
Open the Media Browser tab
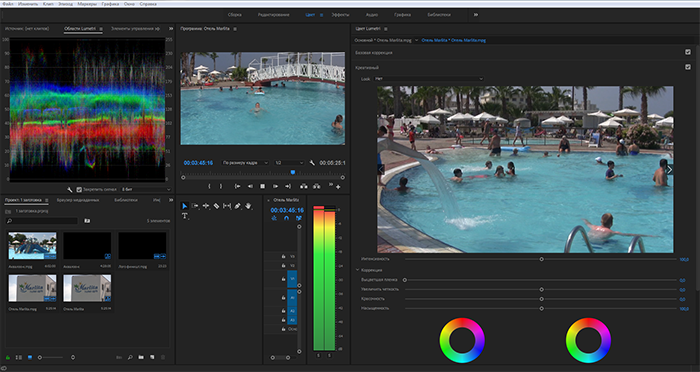coord(78,200)
